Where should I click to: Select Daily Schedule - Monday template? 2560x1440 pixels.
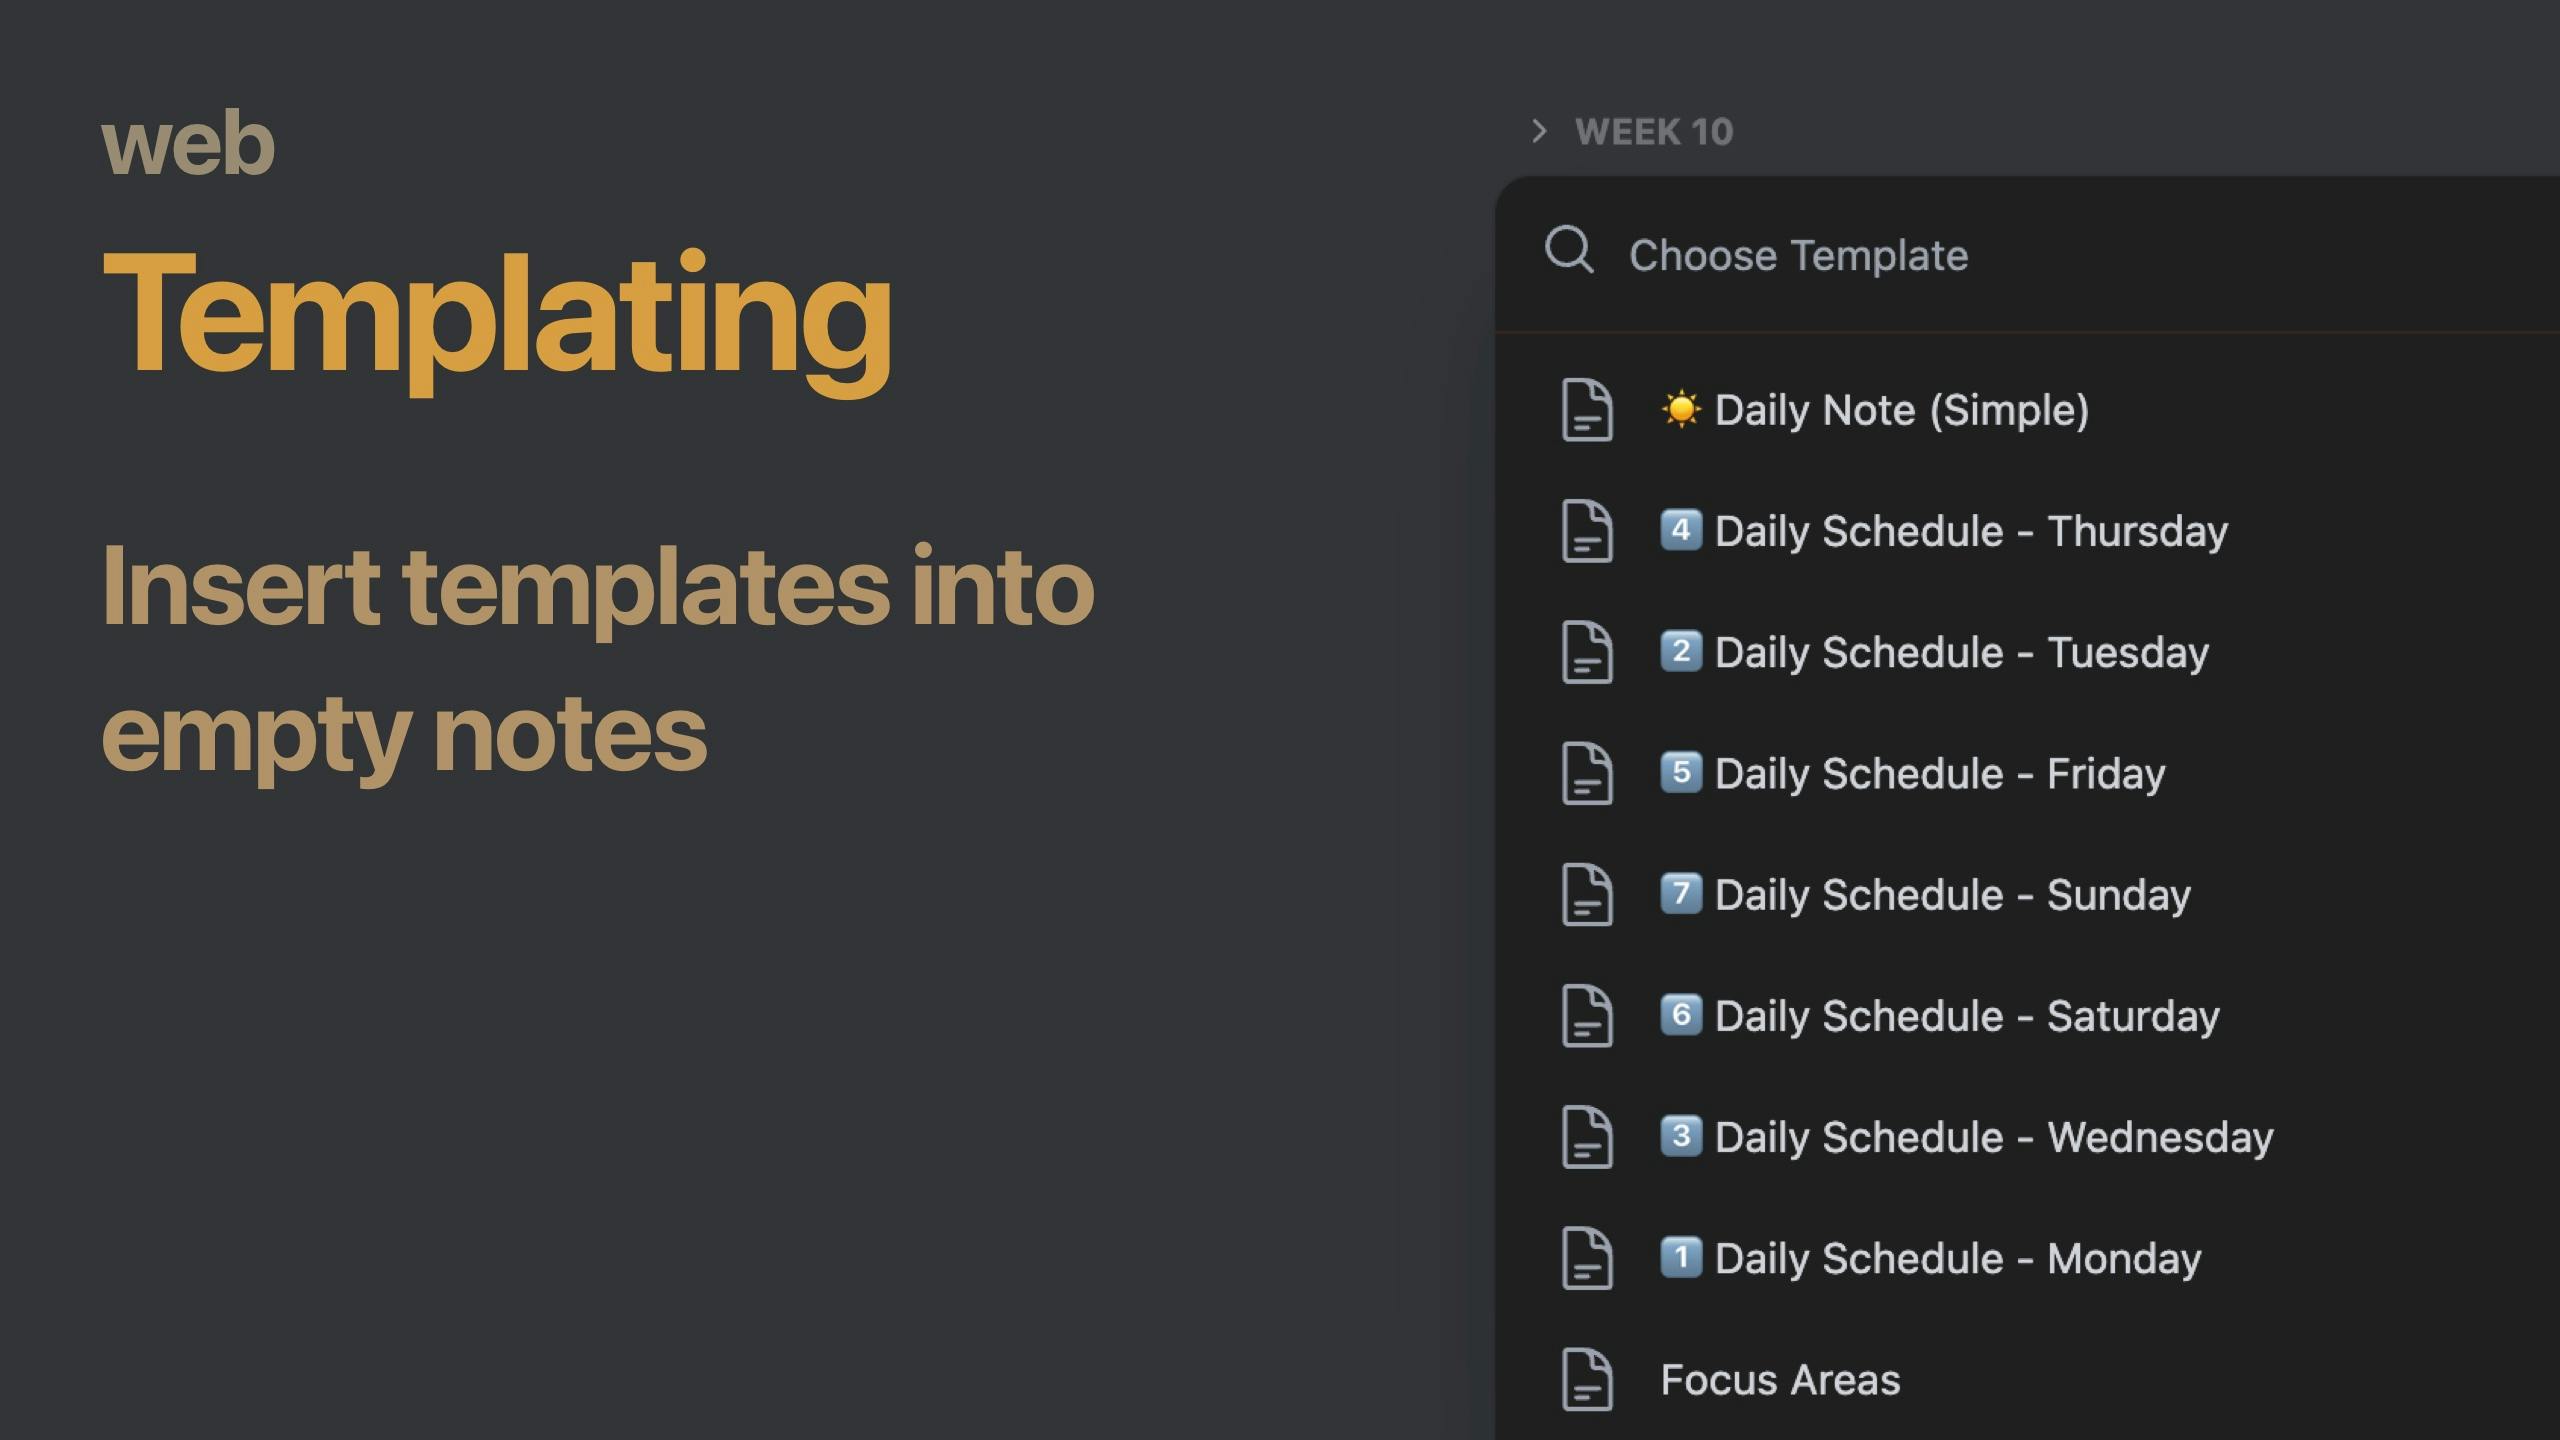coord(1957,1259)
